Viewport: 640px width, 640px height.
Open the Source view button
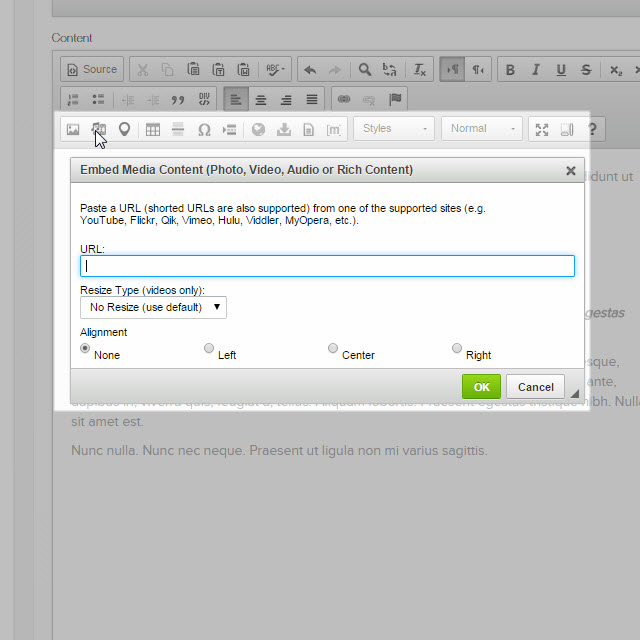coord(92,69)
